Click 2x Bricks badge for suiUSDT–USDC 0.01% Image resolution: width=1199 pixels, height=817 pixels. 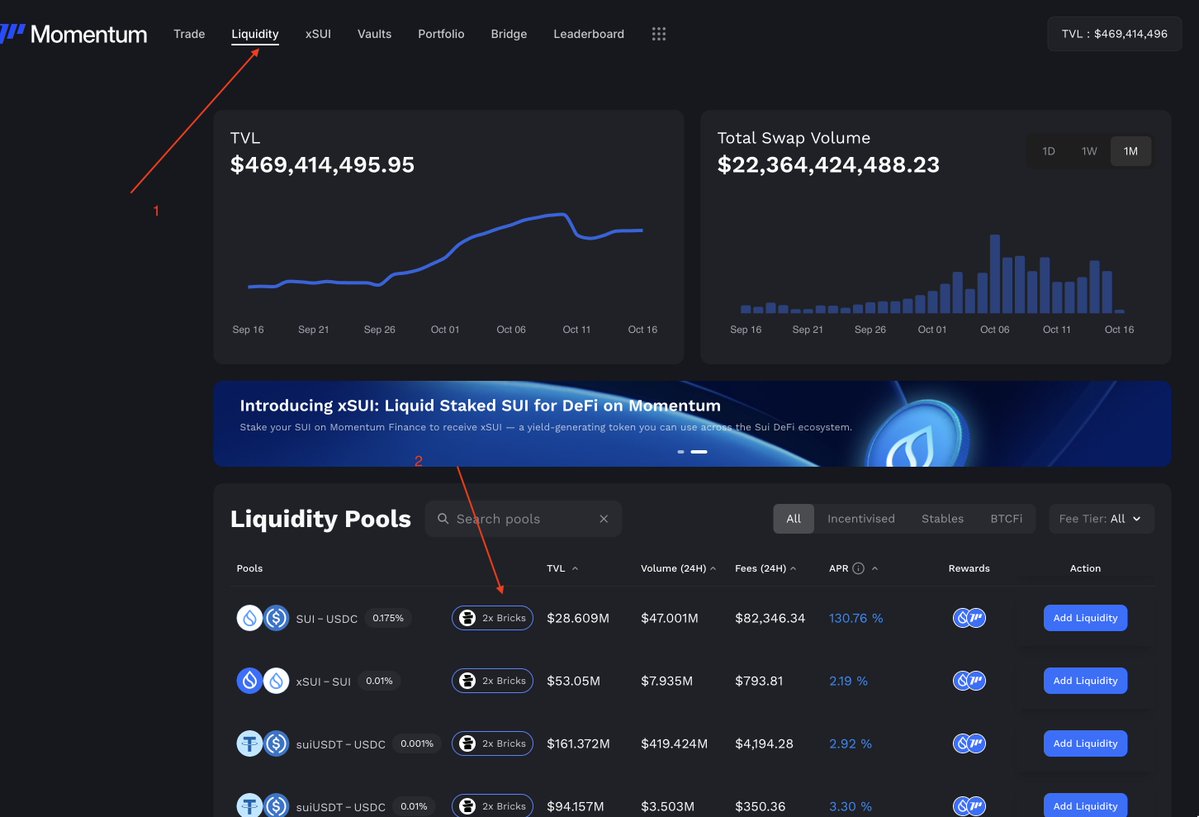(492, 806)
